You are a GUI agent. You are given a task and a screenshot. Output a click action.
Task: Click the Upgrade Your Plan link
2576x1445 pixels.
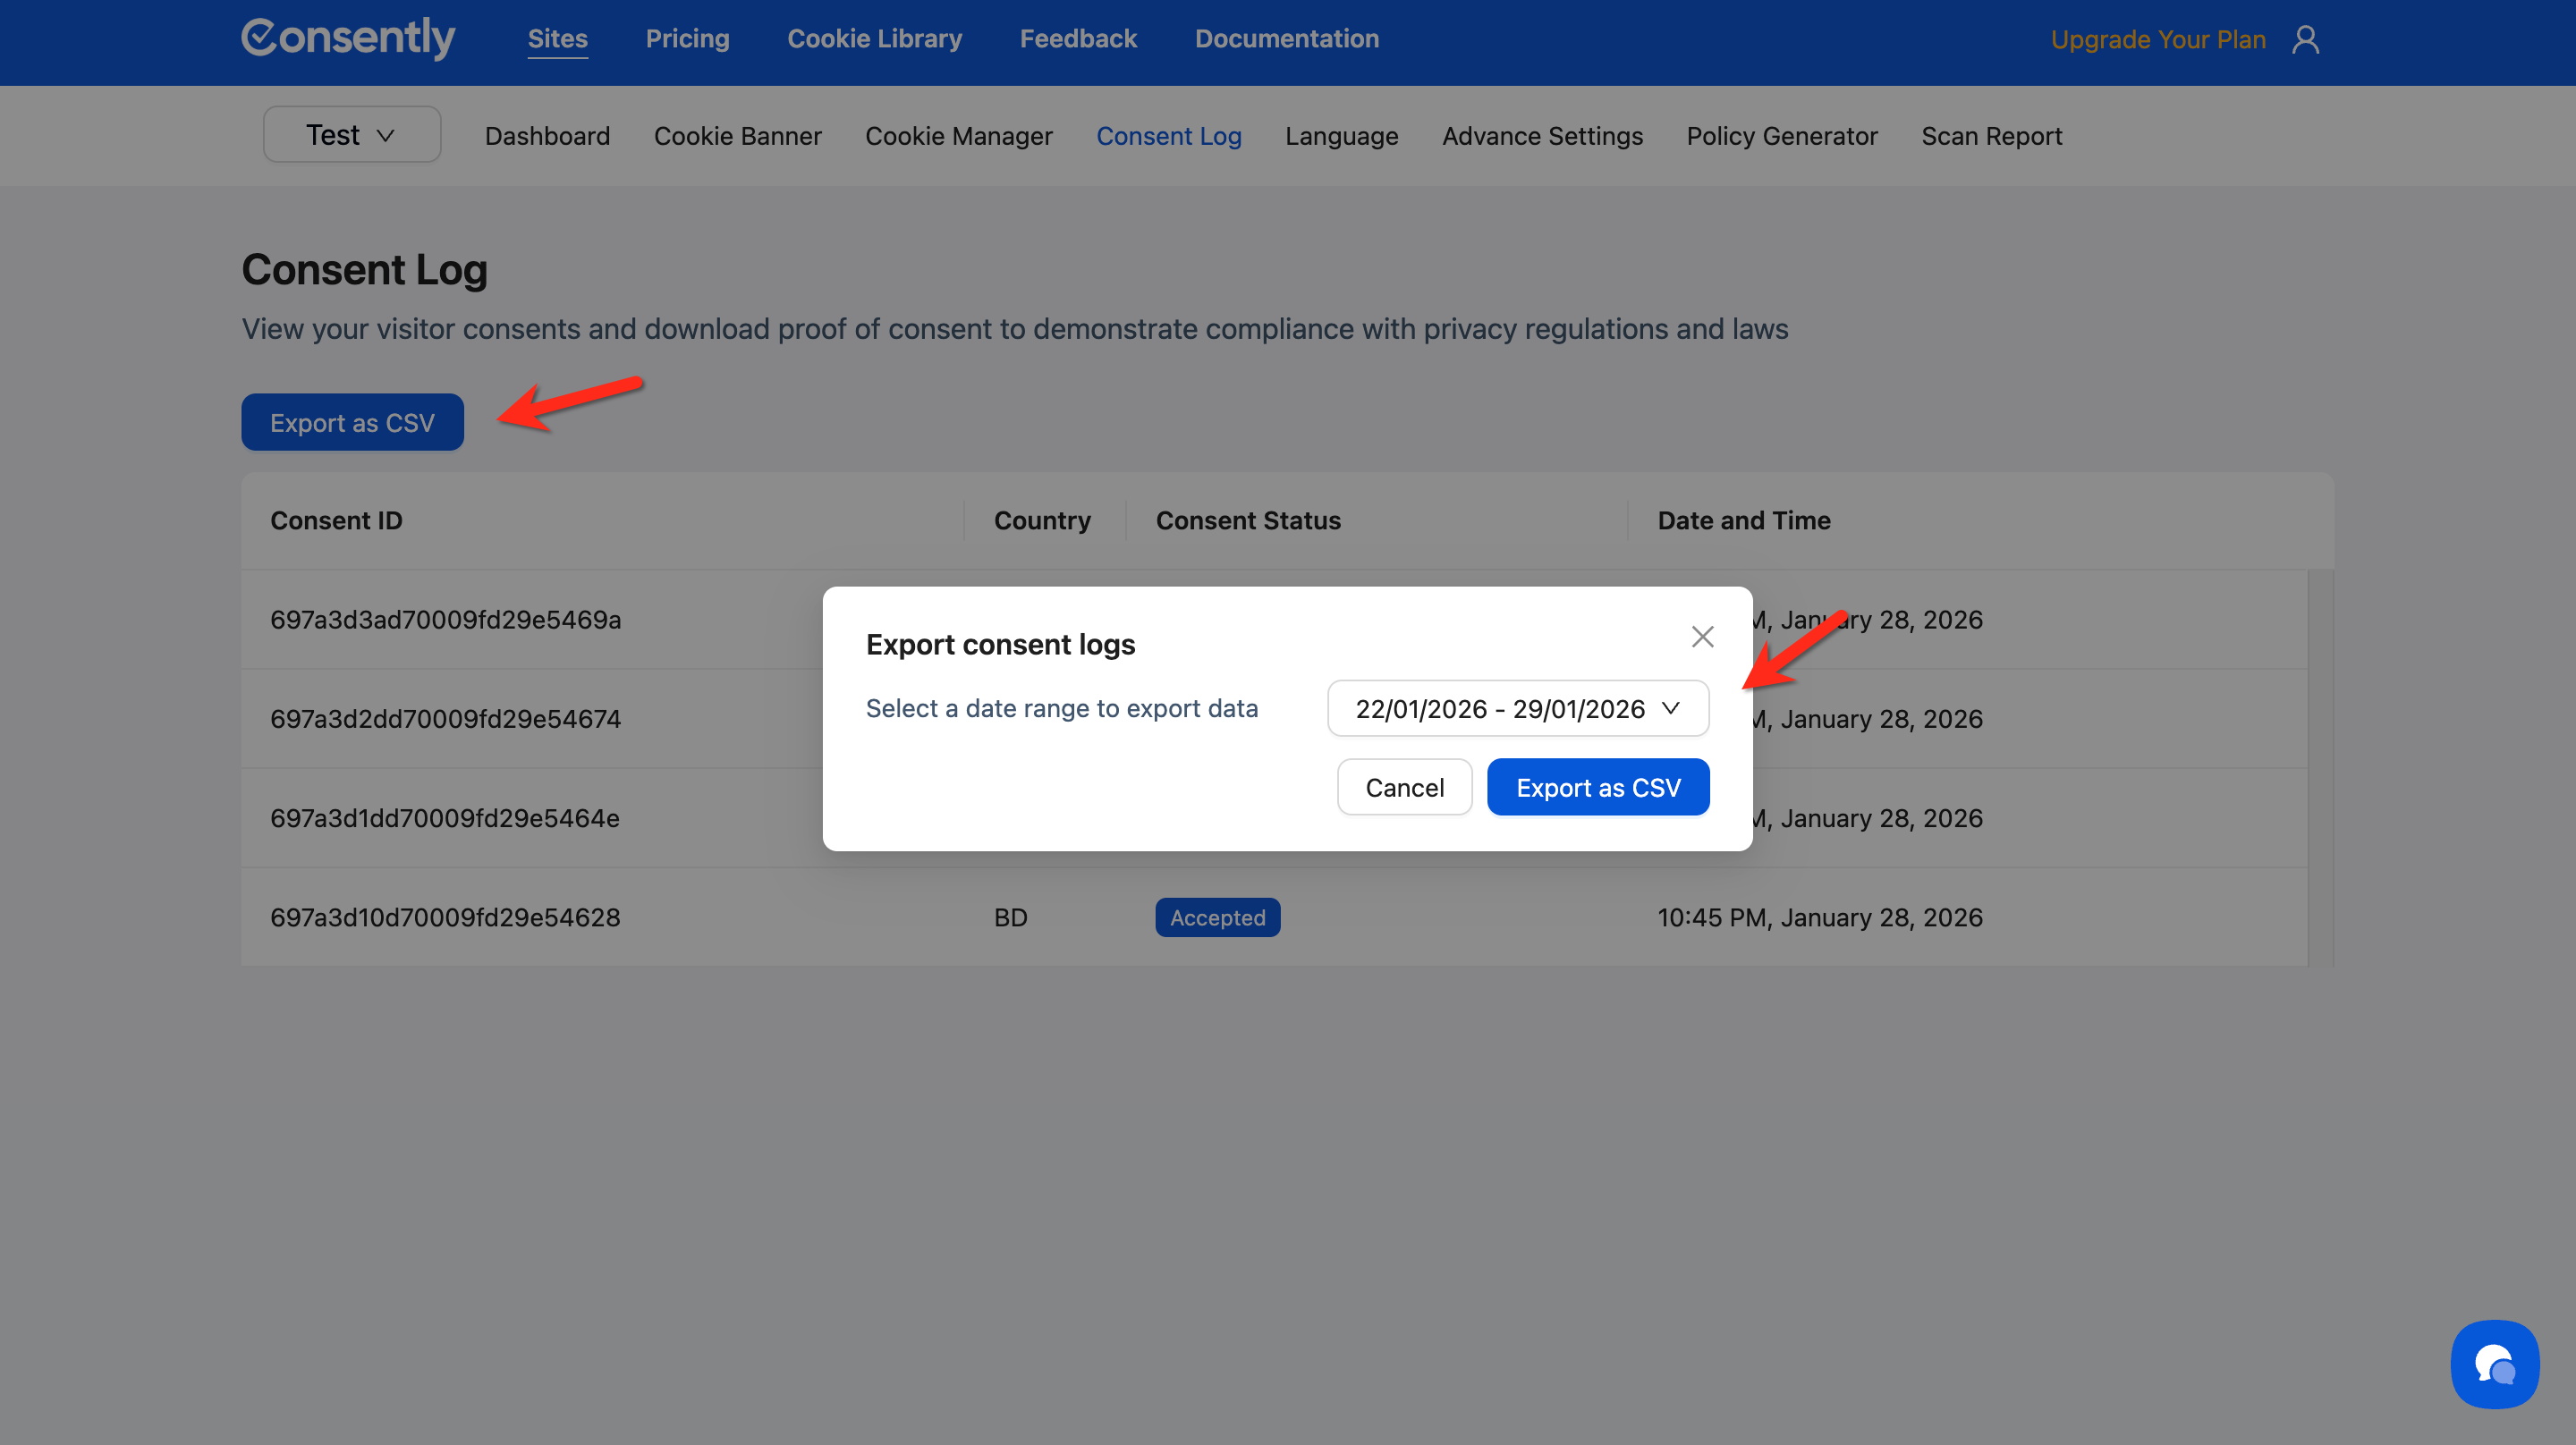click(x=2157, y=40)
